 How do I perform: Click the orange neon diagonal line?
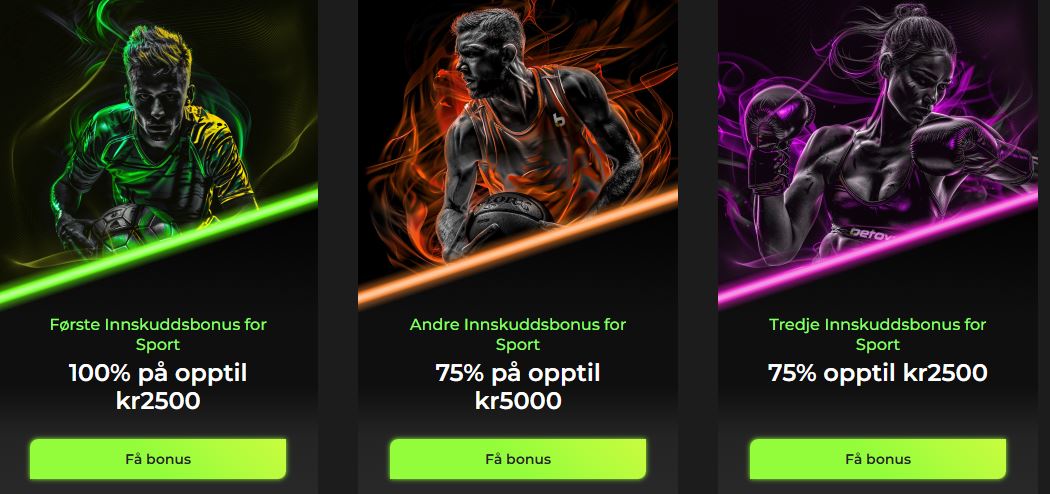[x=518, y=247]
